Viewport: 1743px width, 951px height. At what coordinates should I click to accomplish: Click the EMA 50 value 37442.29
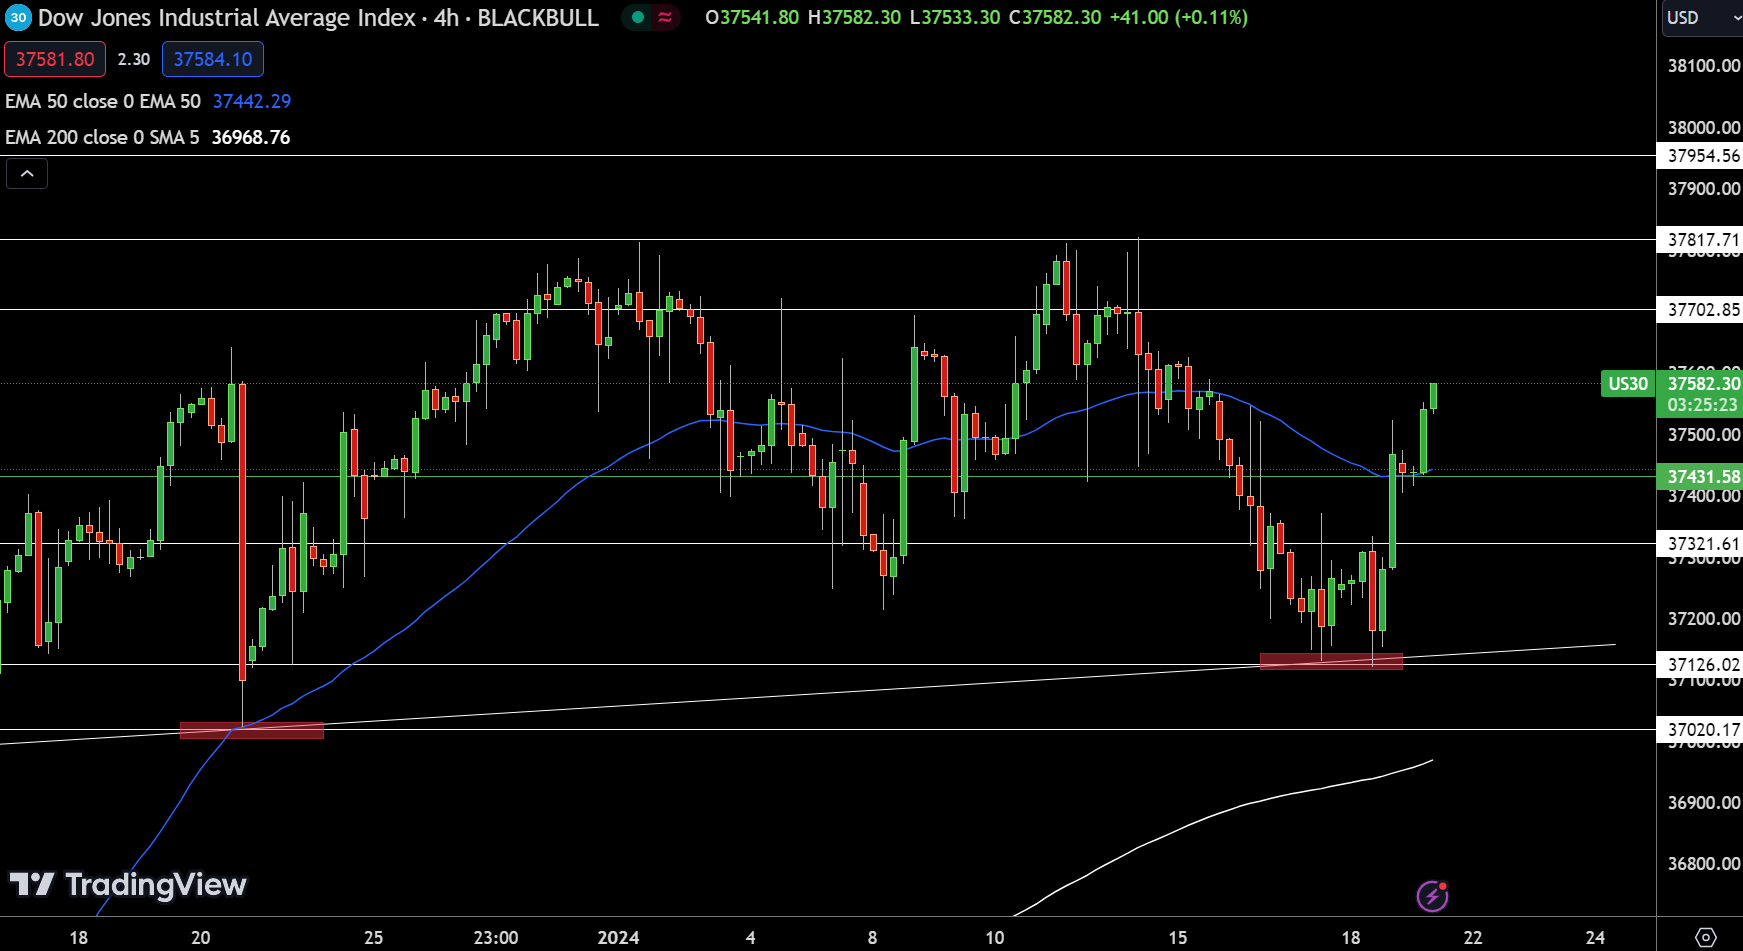[252, 101]
